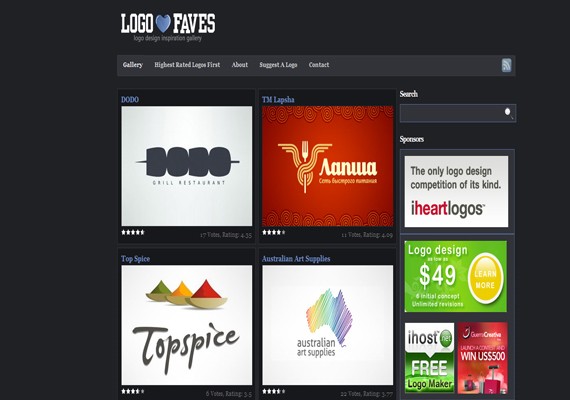The height and width of the screenshot is (400, 570).
Task: Click the $49 Logo design sponsor ad
Action: (455, 276)
